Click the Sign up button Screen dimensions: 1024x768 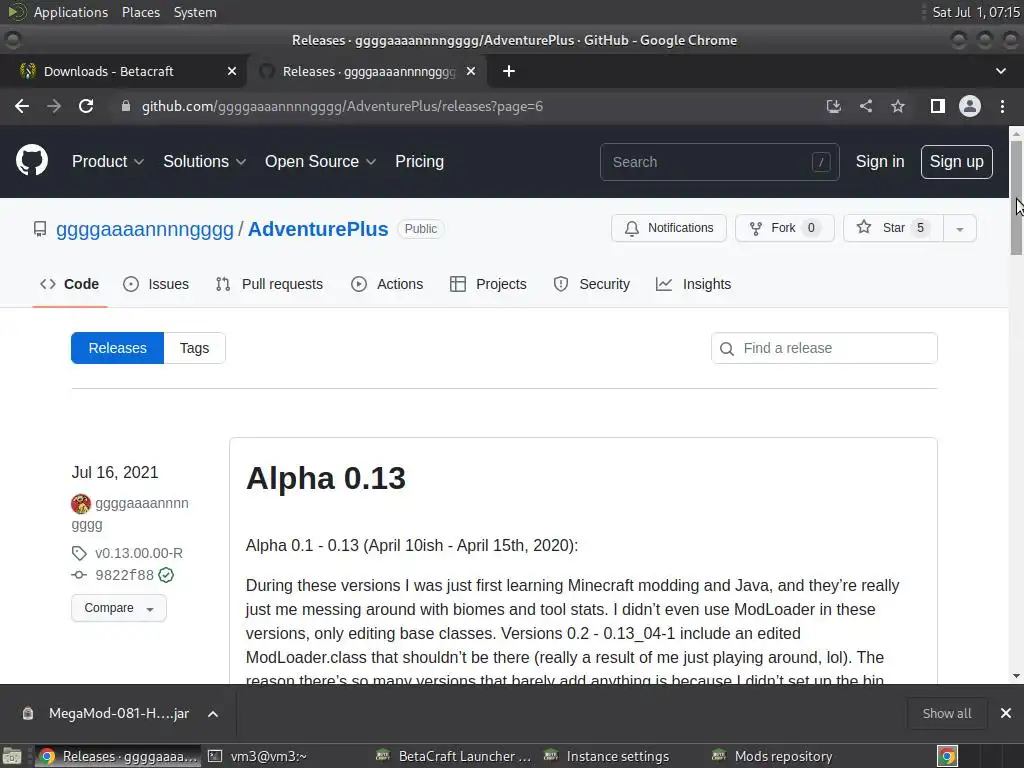tap(957, 161)
